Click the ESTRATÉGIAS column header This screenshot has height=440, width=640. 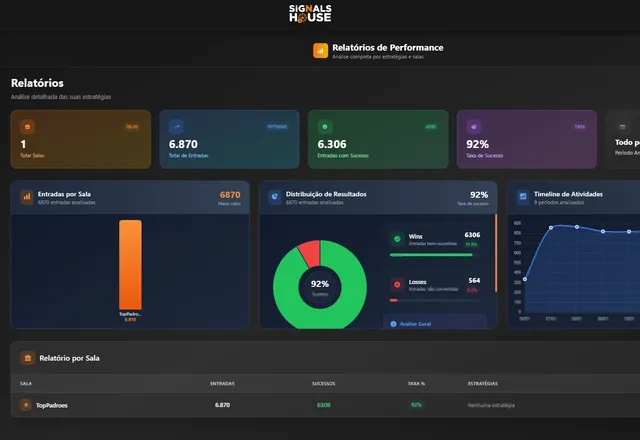483,384
